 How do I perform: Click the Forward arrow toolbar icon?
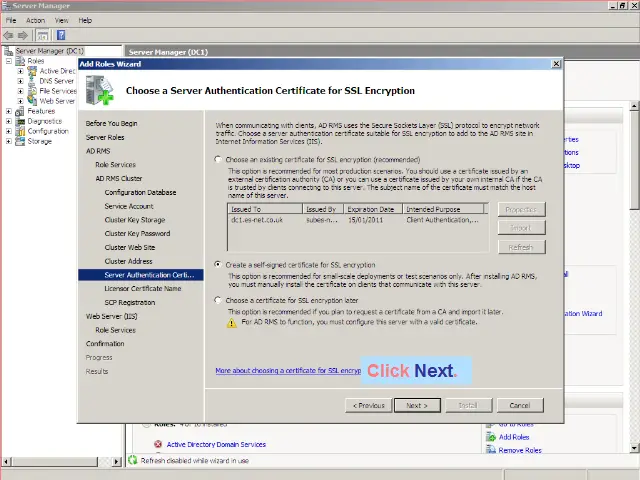click(23, 36)
